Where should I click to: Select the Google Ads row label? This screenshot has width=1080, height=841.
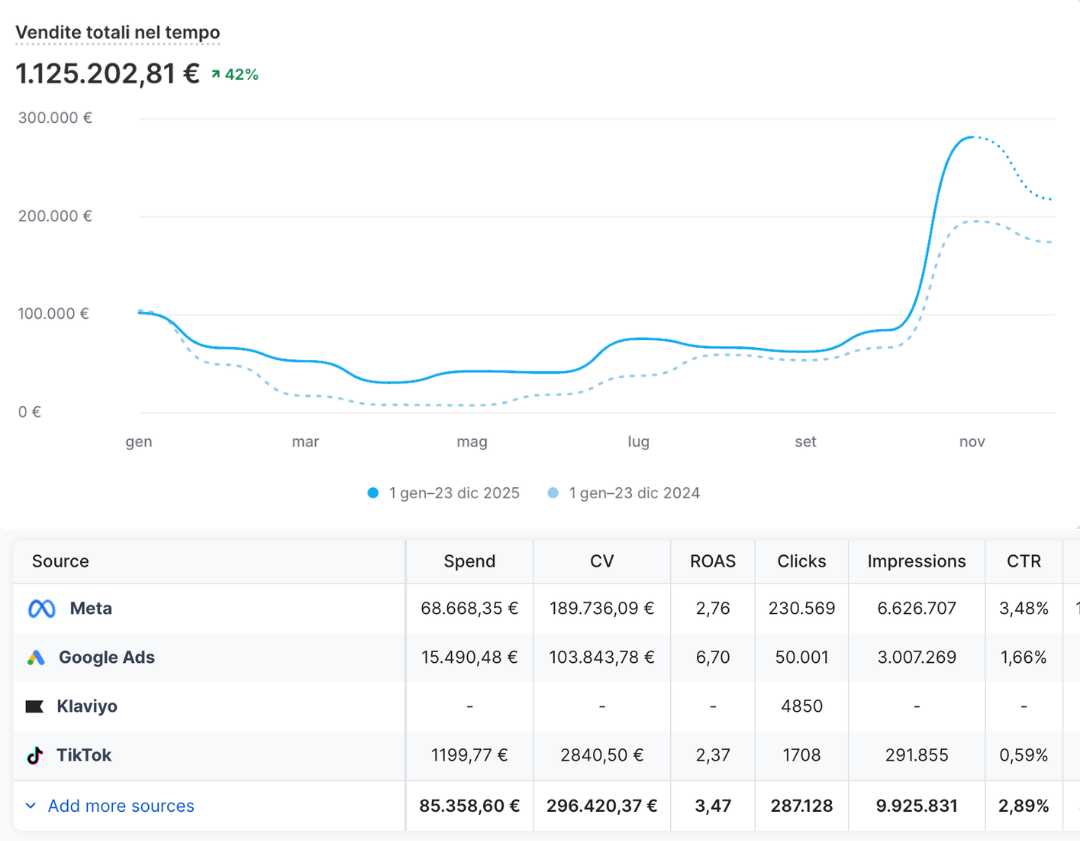[x=106, y=658]
